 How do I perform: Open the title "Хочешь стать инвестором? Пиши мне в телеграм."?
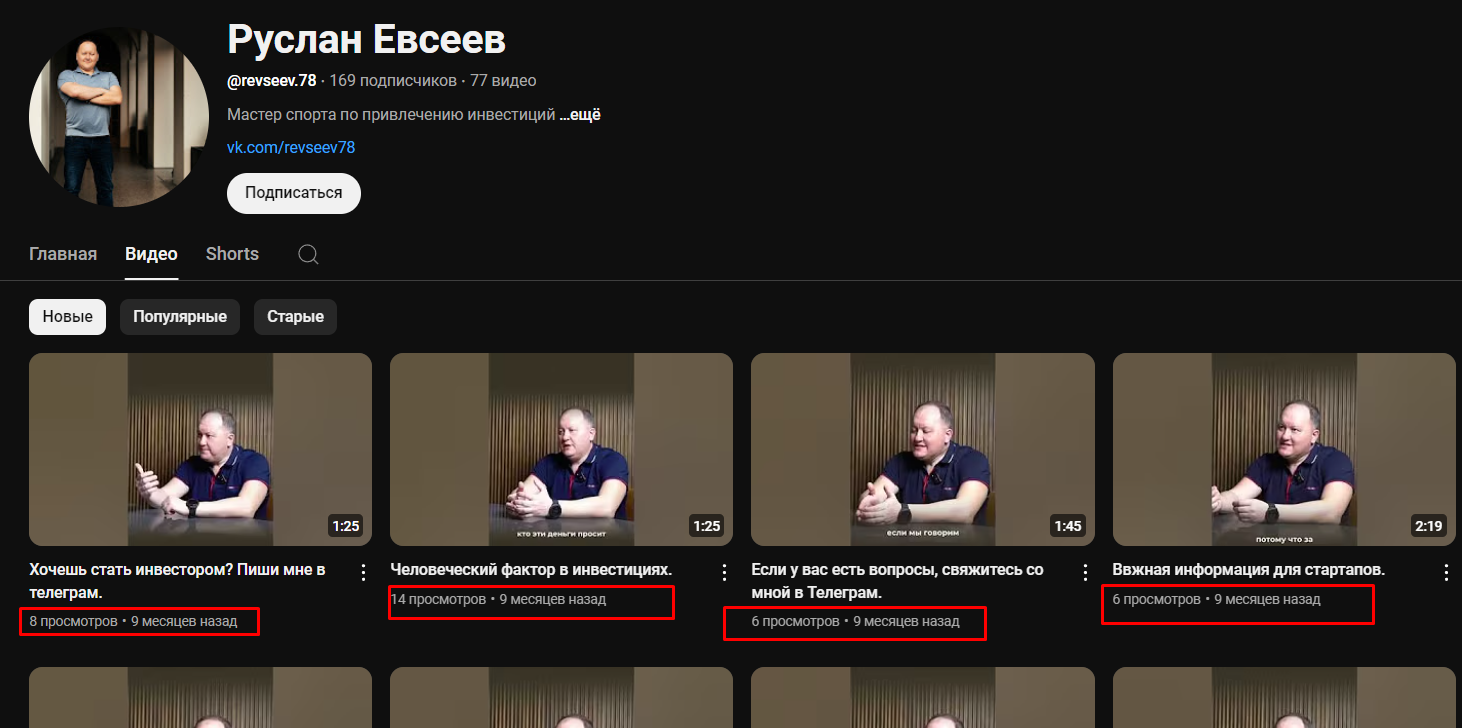[178, 581]
